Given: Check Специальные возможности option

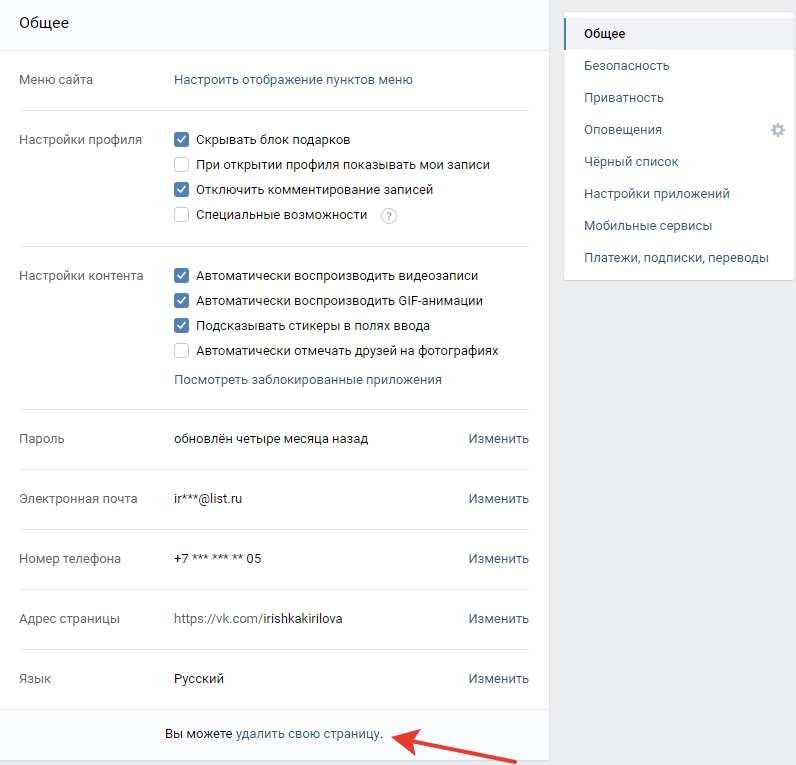Looking at the screenshot, I should tap(181, 215).
